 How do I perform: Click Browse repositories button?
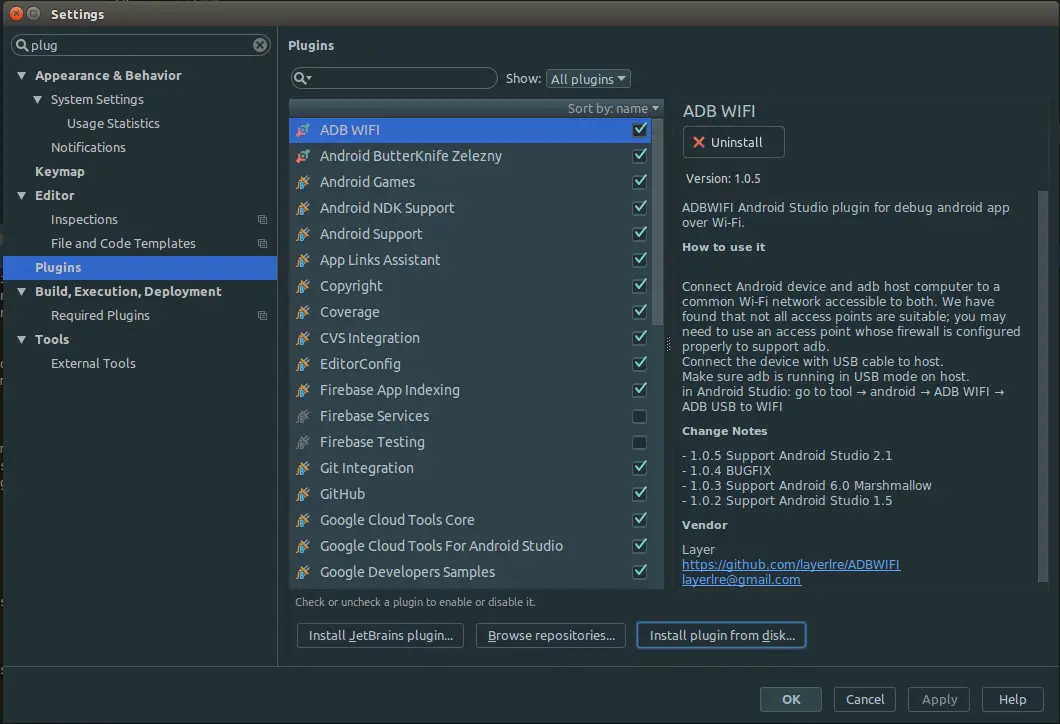click(551, 635)
